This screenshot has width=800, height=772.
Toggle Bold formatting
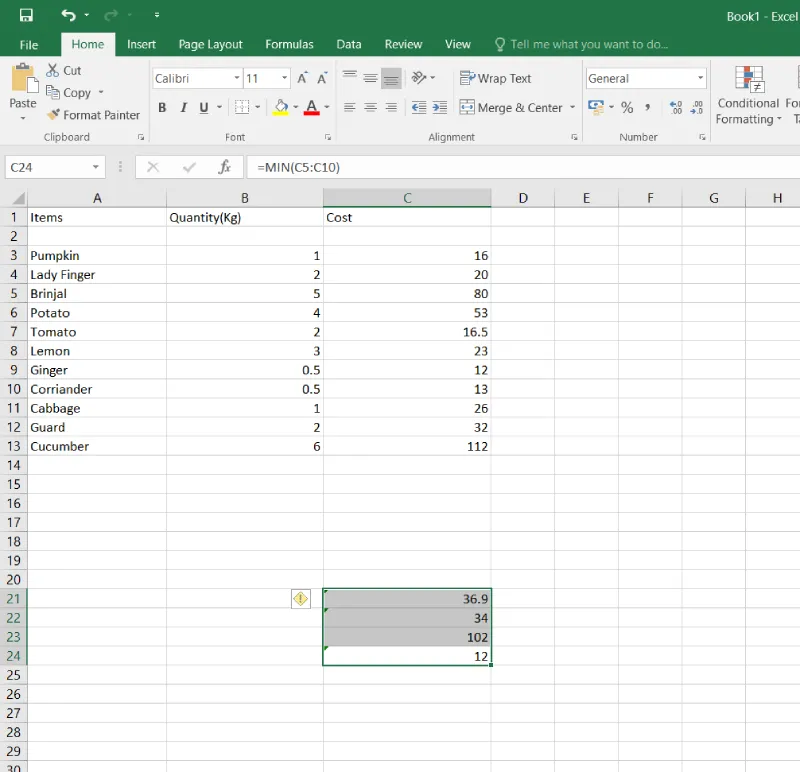(162, 107)
